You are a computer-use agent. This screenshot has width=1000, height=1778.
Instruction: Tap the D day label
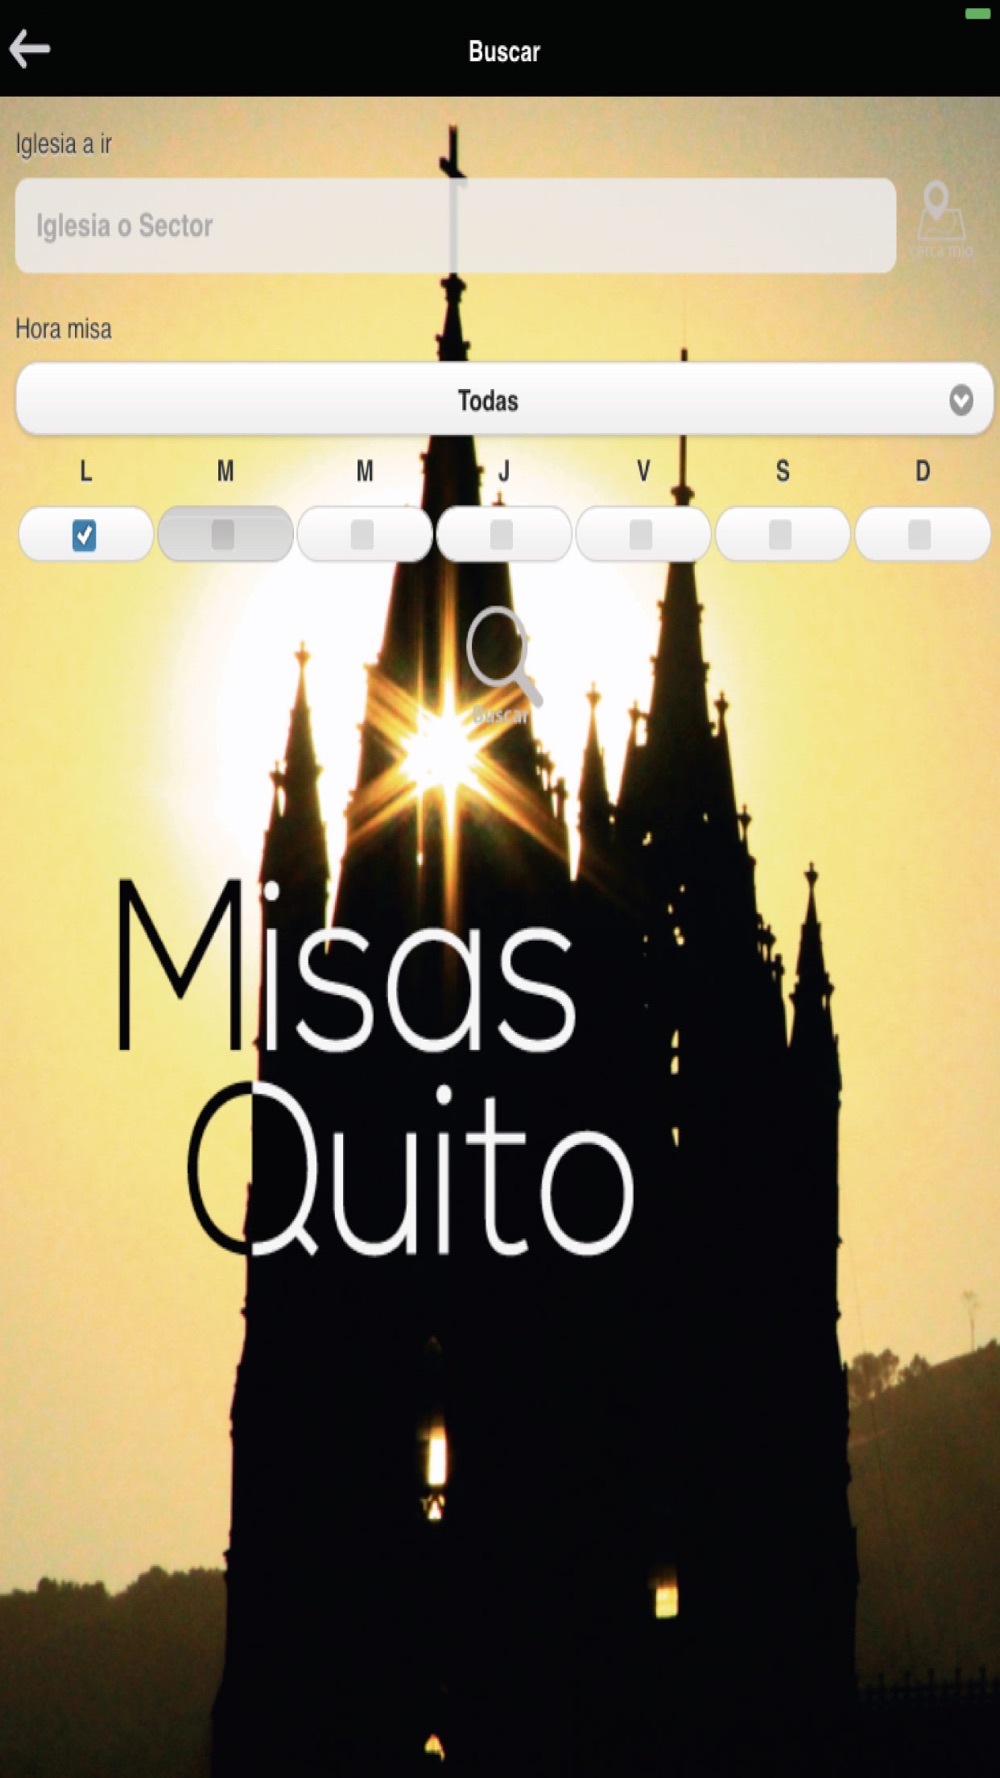point(922,471)
